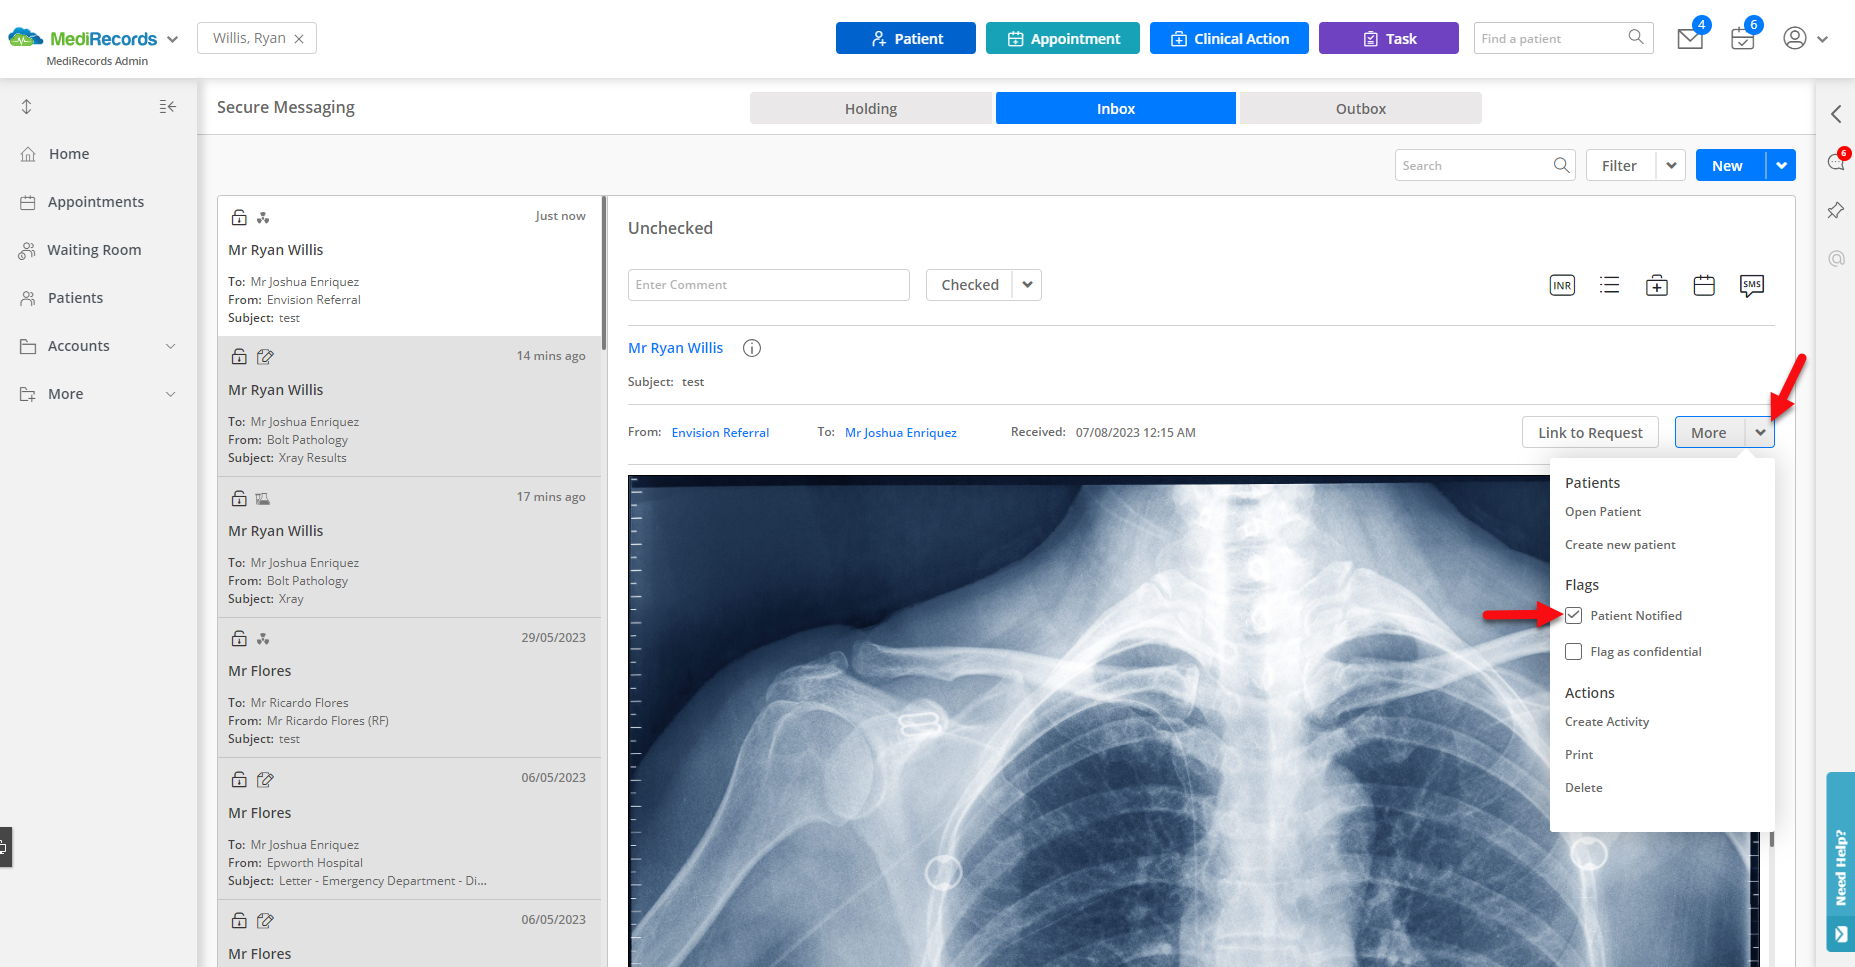Image resolution: width=1855 pixels, height=967 pixels.
Task: Click the Clinical Action button
Action: click(x=1229, y=38)
